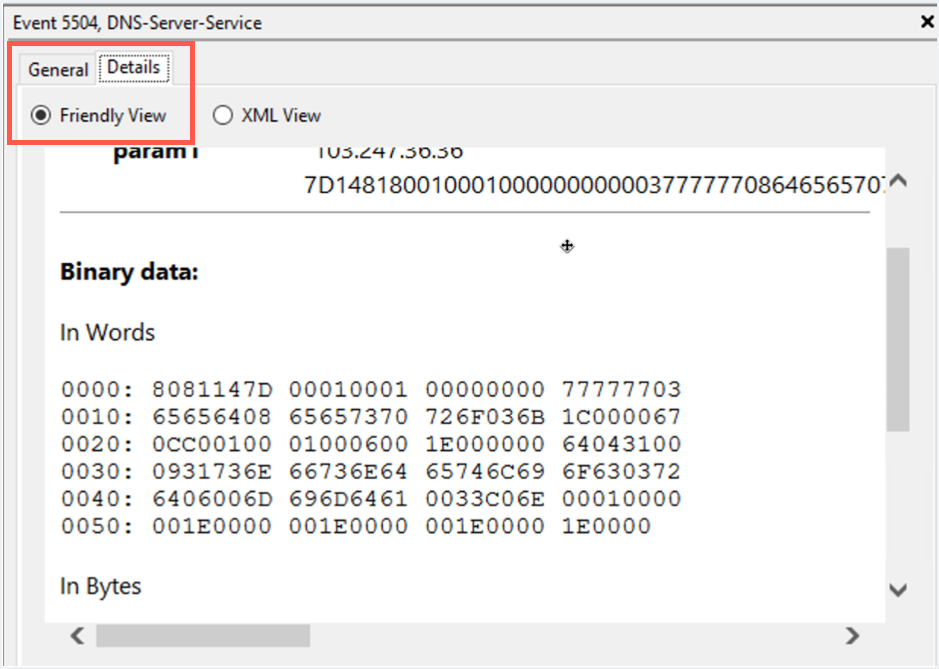Image resolution: width=939 pixels, height=669 pixels.
Task: Hit the horizontal scrollbar left arrow
Action: [x=75, y=635]
